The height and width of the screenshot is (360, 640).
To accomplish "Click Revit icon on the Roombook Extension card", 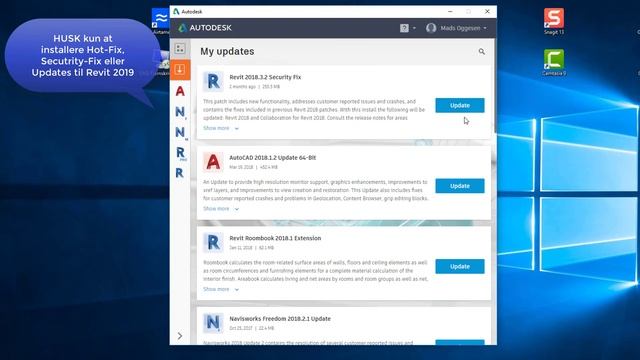I will [213, 242].
